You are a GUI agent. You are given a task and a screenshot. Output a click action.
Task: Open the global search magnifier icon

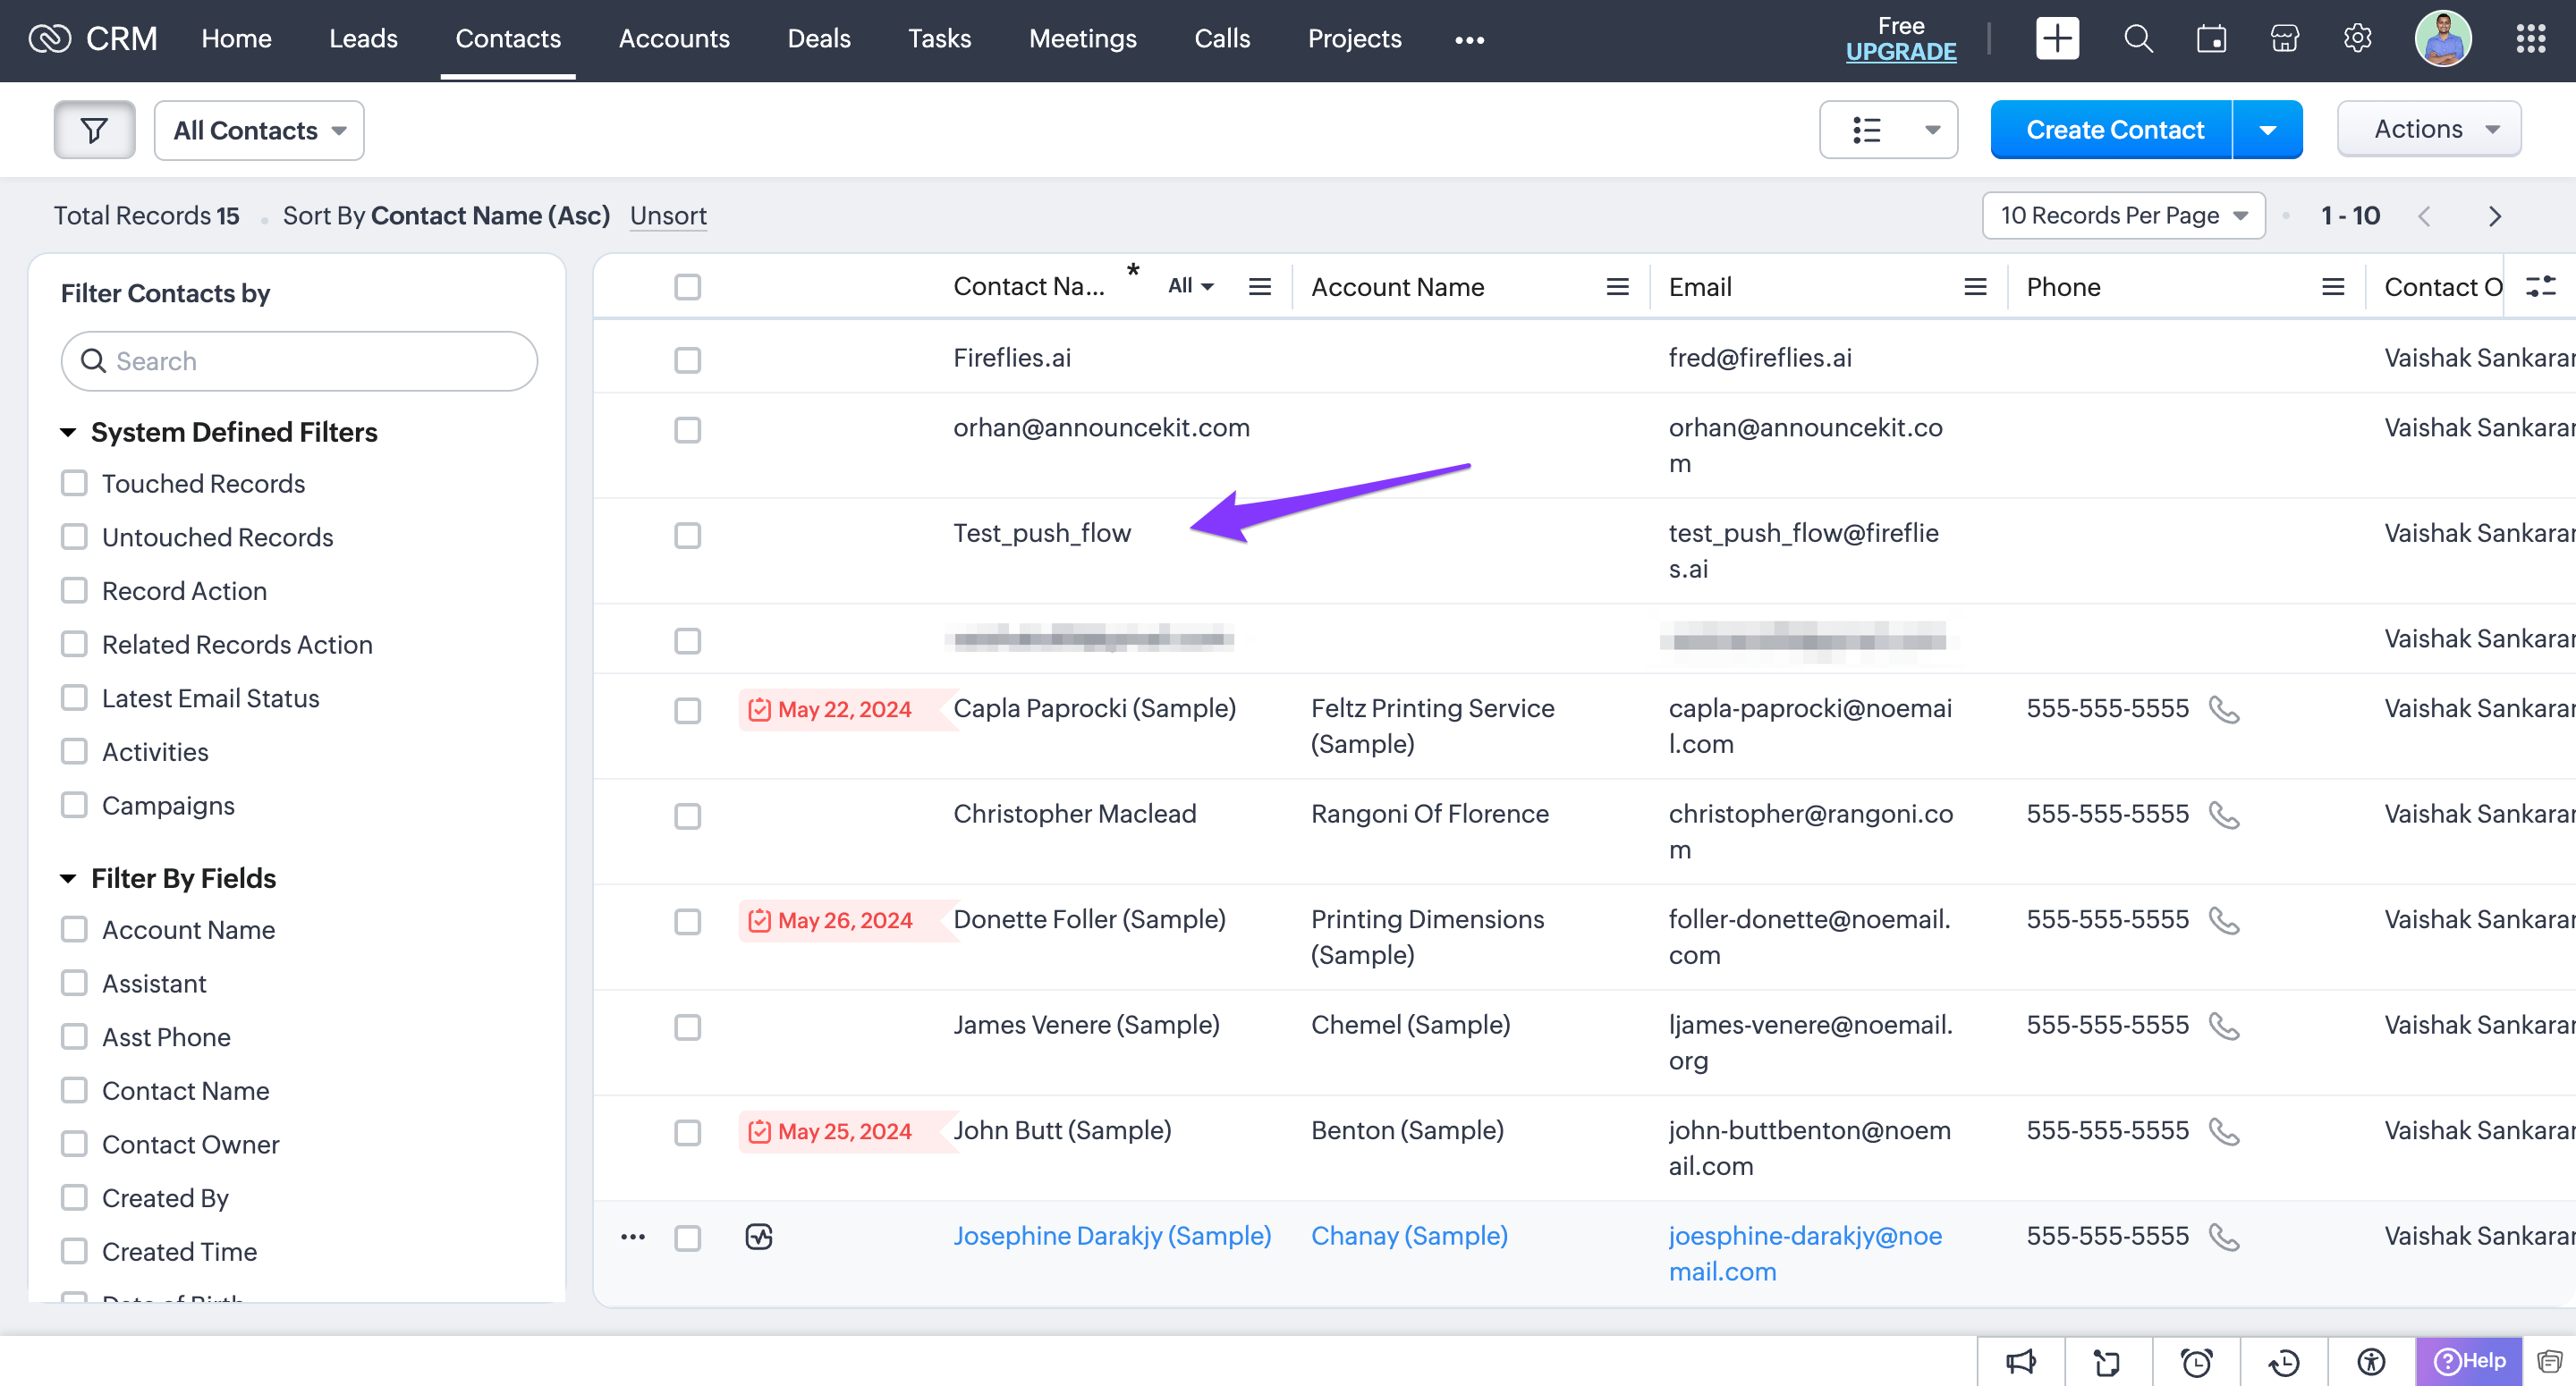pos(2137,39)
